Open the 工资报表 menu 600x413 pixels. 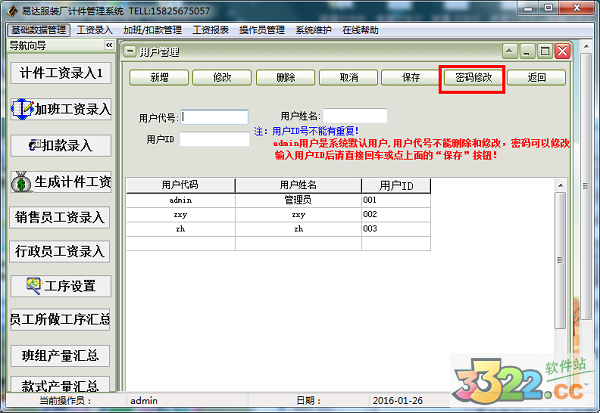point(210,30)
